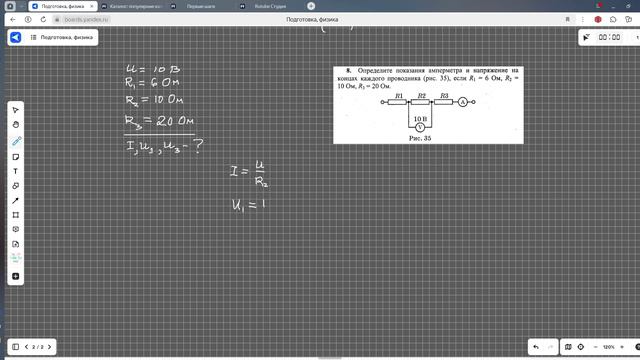Bookmark this page in the browser
Image resolution: width=640 pixels, height=360 pixels.
click(567, 19)
